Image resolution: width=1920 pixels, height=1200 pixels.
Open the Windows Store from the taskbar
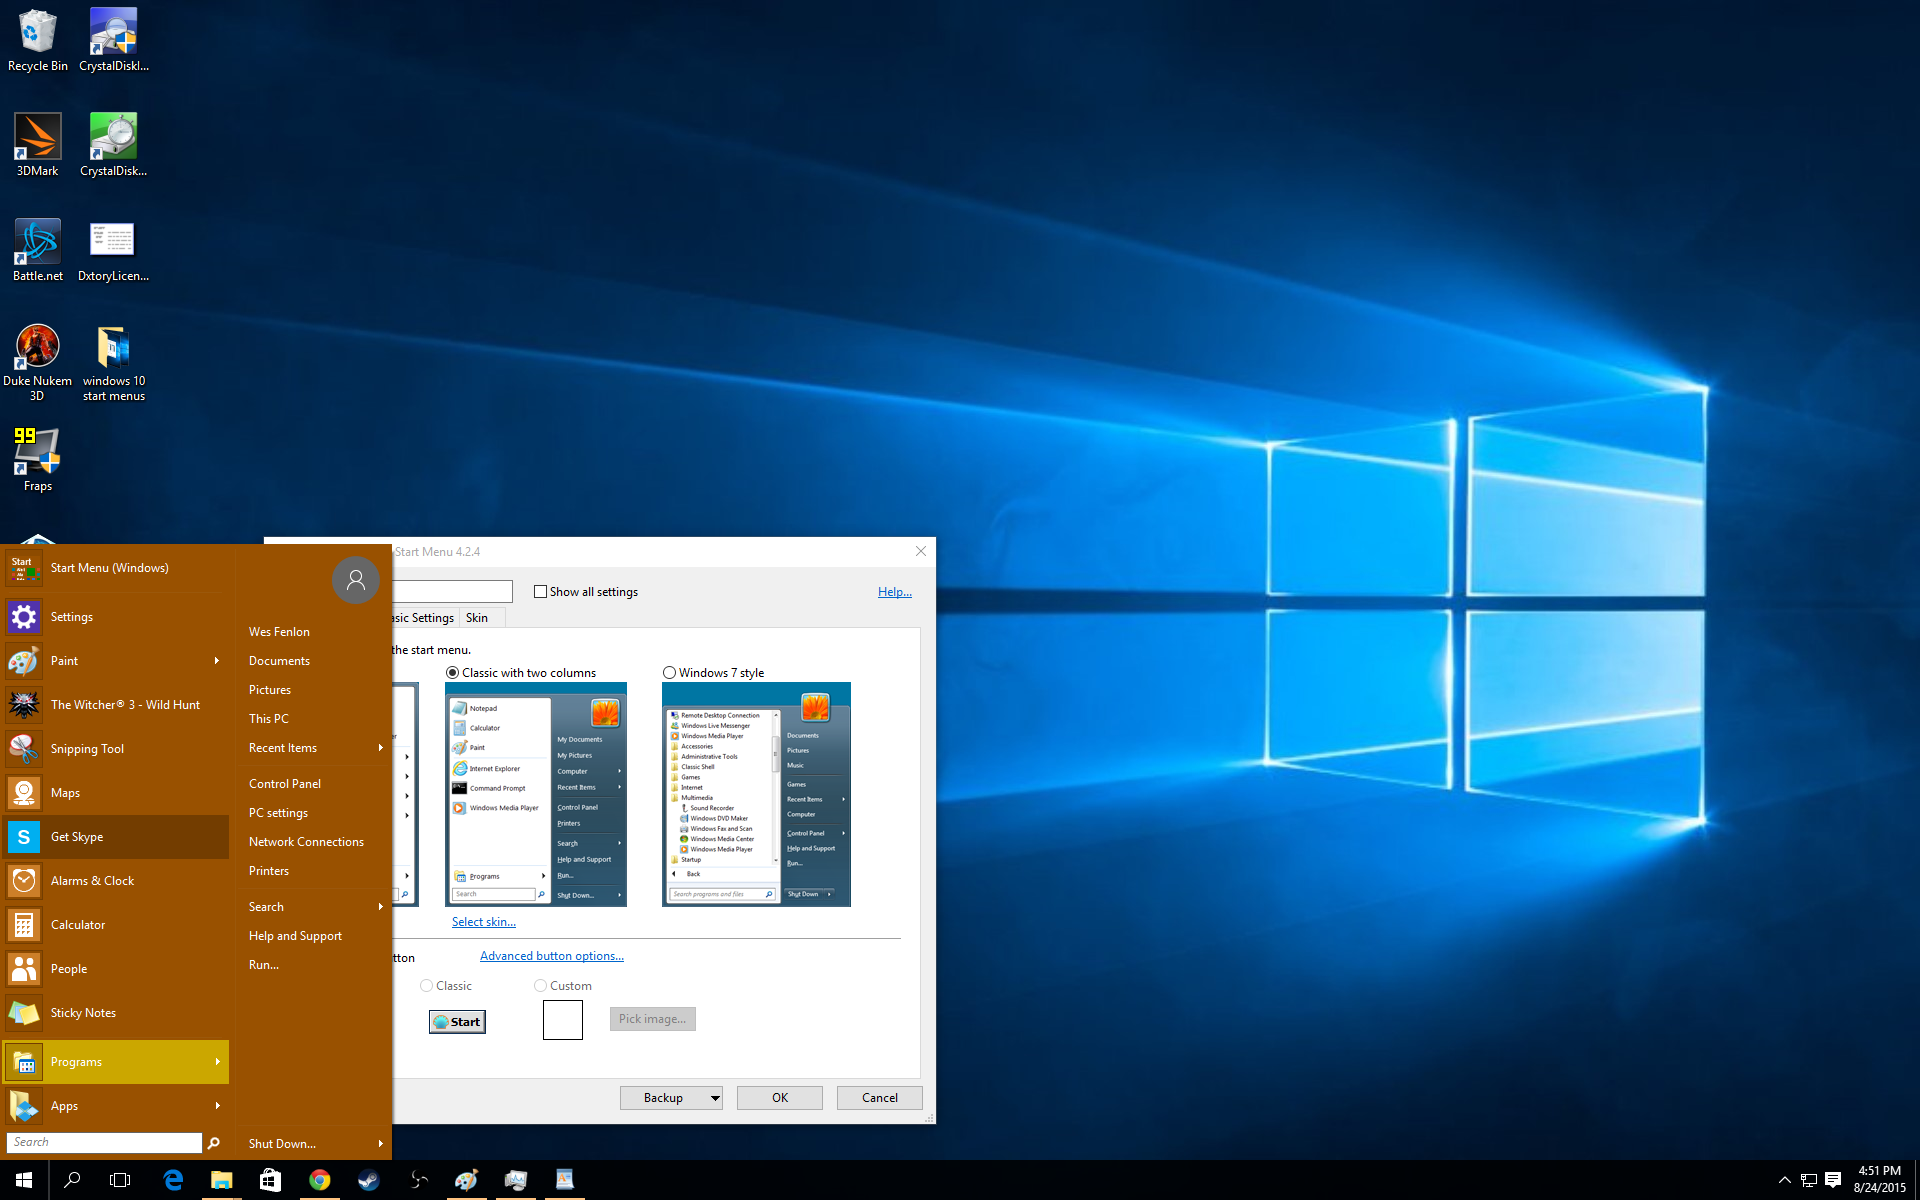[270, 1180]
